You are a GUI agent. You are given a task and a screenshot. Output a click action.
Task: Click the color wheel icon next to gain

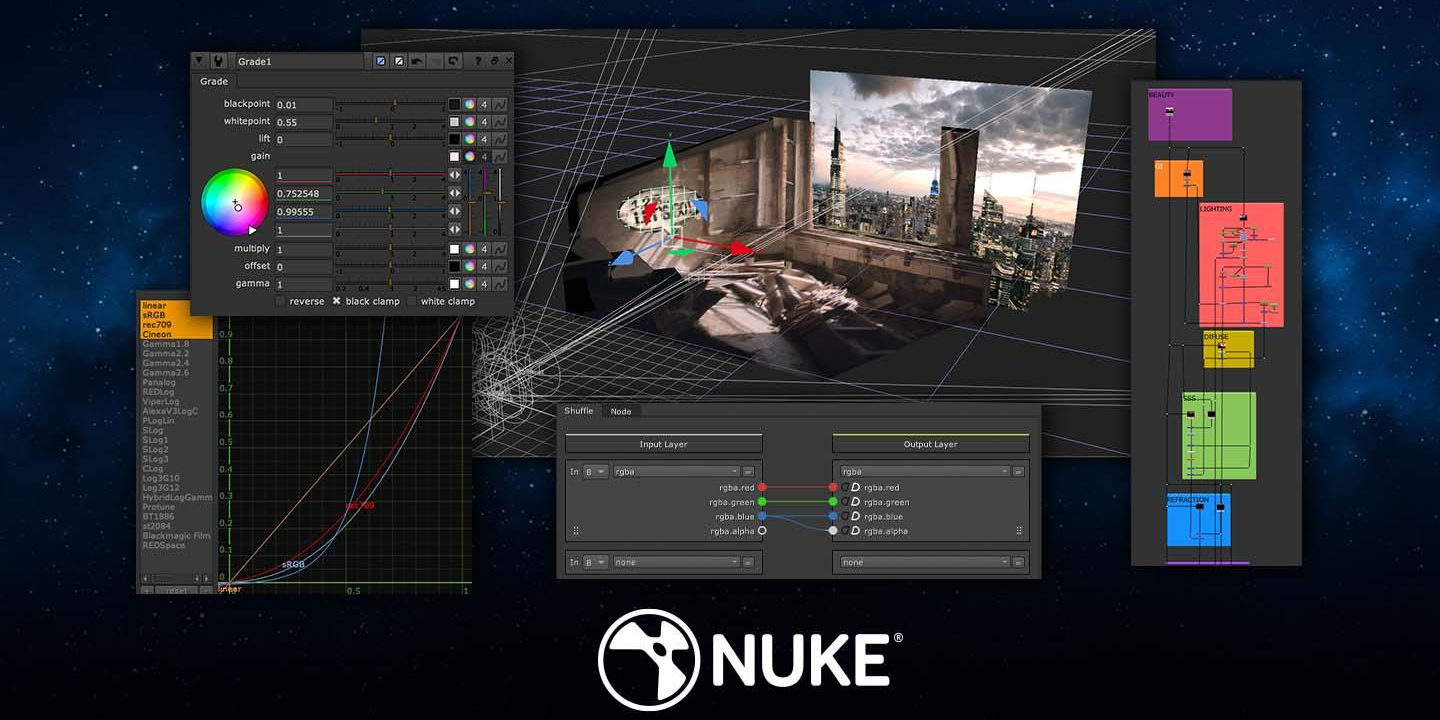tap(467, 156)
